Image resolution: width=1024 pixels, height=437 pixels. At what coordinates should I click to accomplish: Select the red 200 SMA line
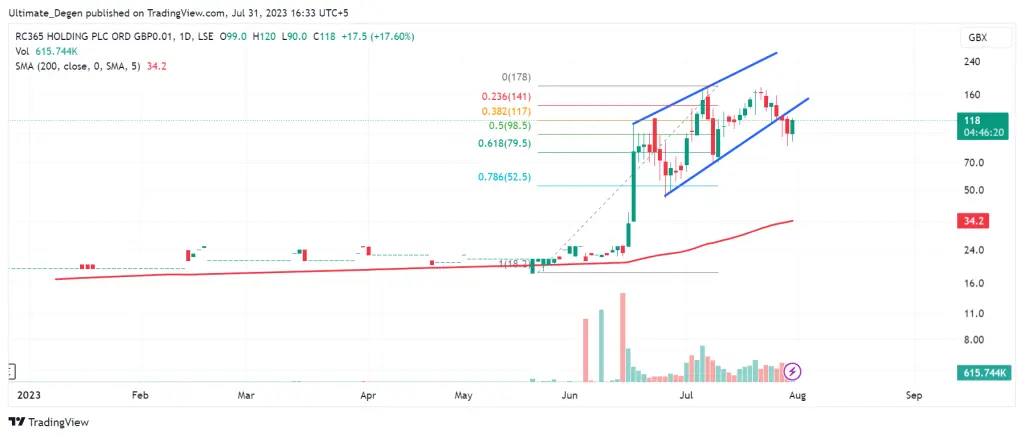click(x=424, y=268)
